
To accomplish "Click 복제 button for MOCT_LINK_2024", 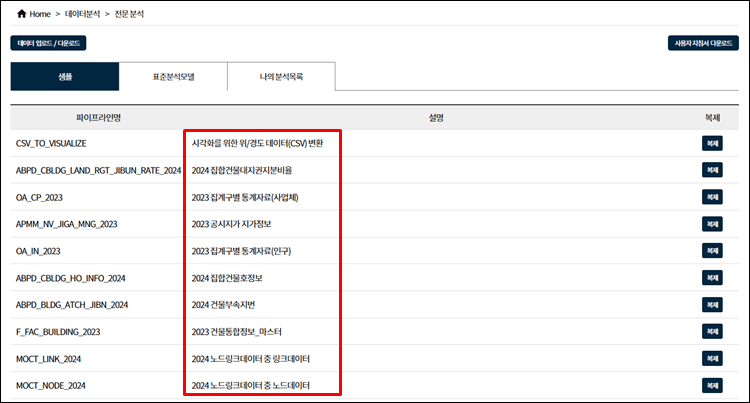I will point(712,359).
